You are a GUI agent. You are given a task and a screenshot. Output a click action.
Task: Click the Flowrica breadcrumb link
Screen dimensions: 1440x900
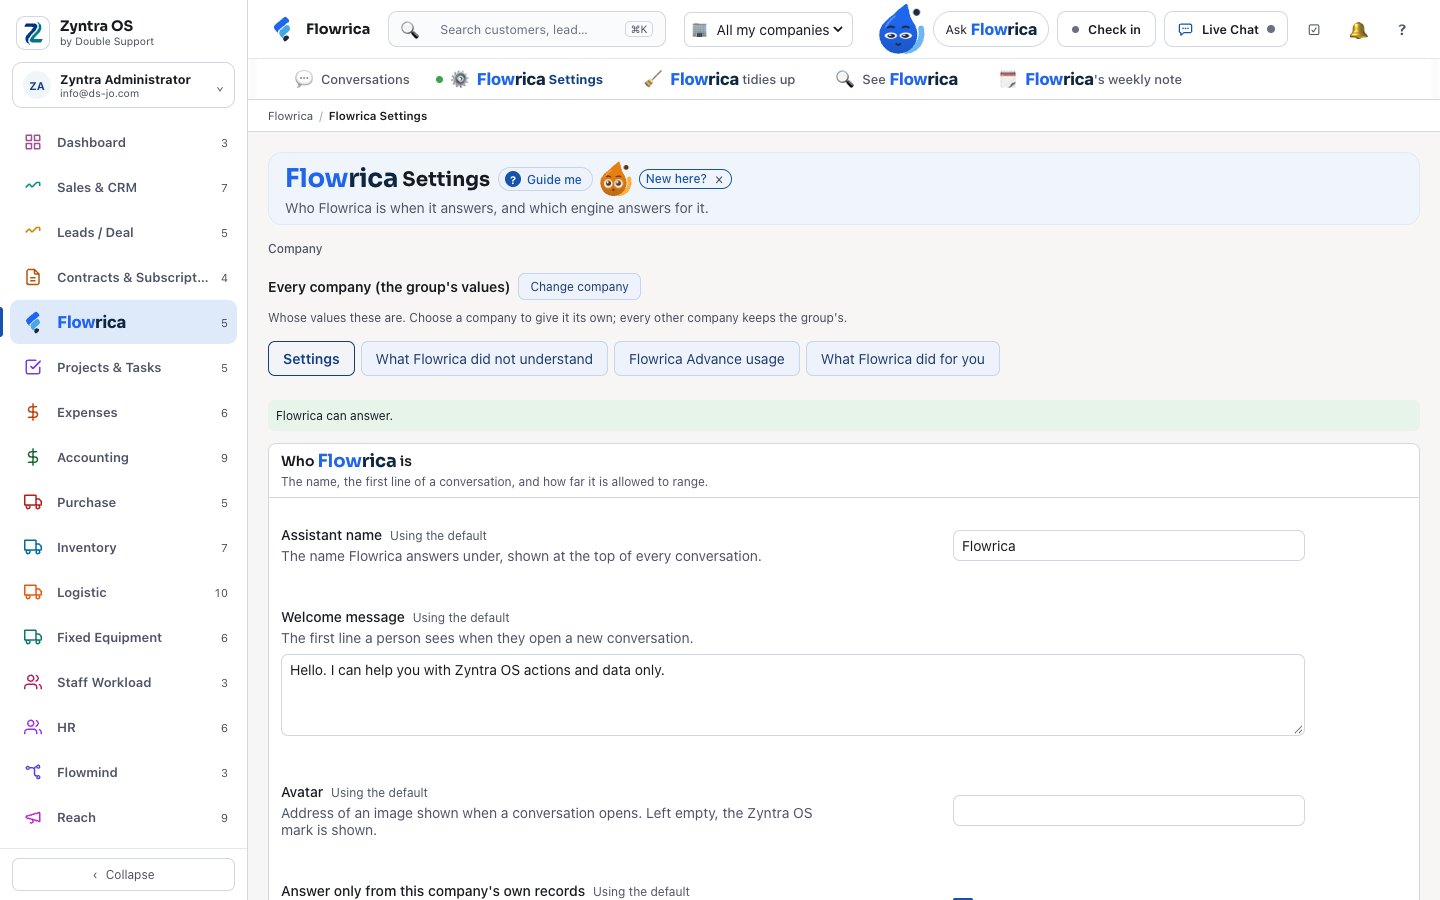click(x=290, y=116)
